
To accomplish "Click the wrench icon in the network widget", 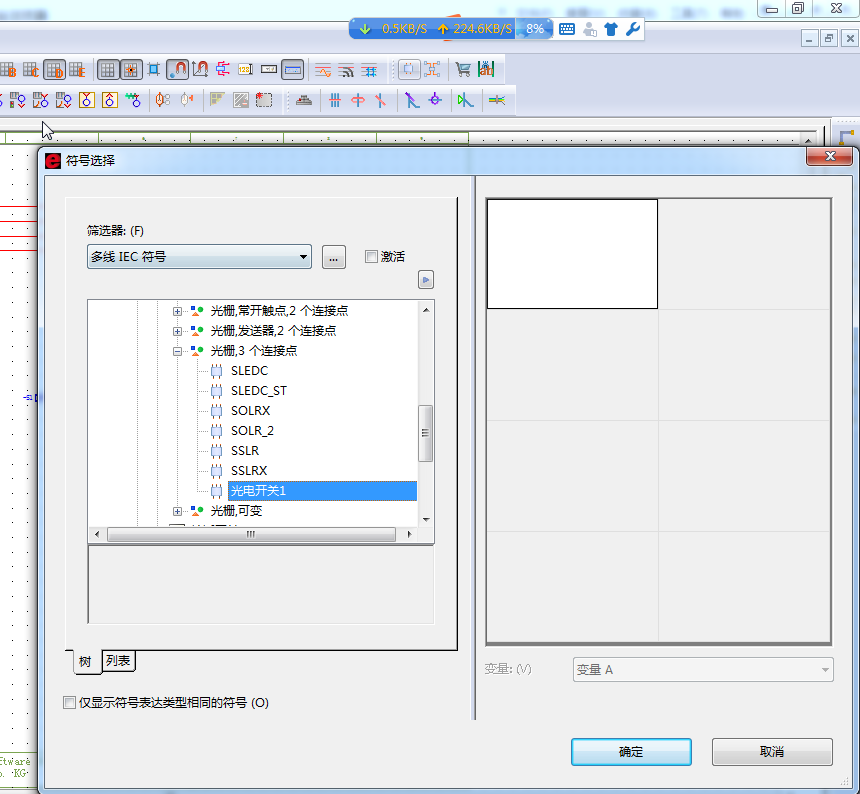I will tap(632, 29).
